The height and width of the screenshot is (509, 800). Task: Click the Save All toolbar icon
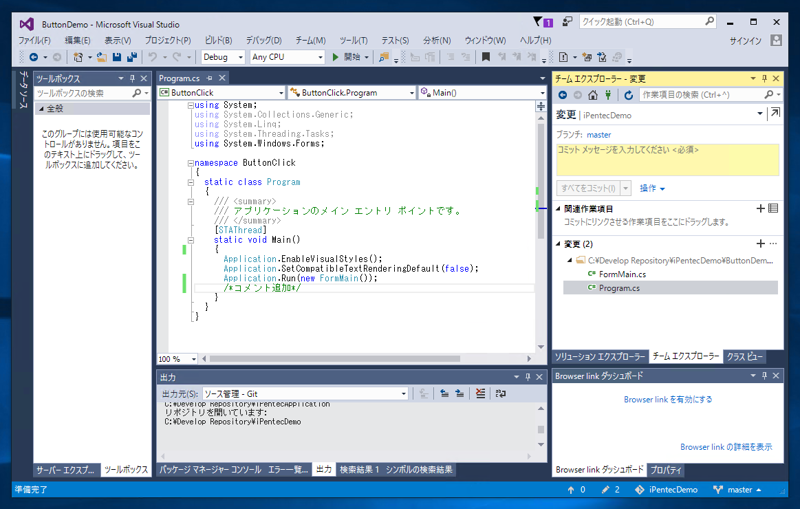(132, 57)
